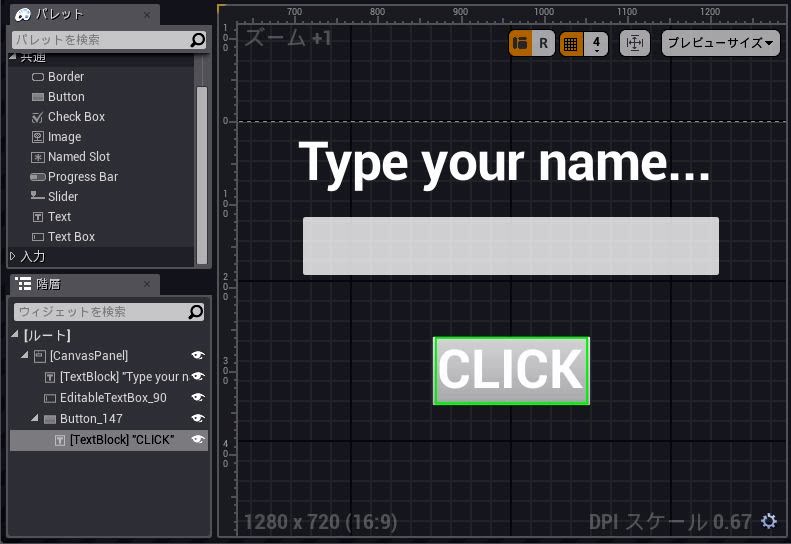Click the R localization preview button
Viewport: 791px width, 544px height.
[543, 44]
